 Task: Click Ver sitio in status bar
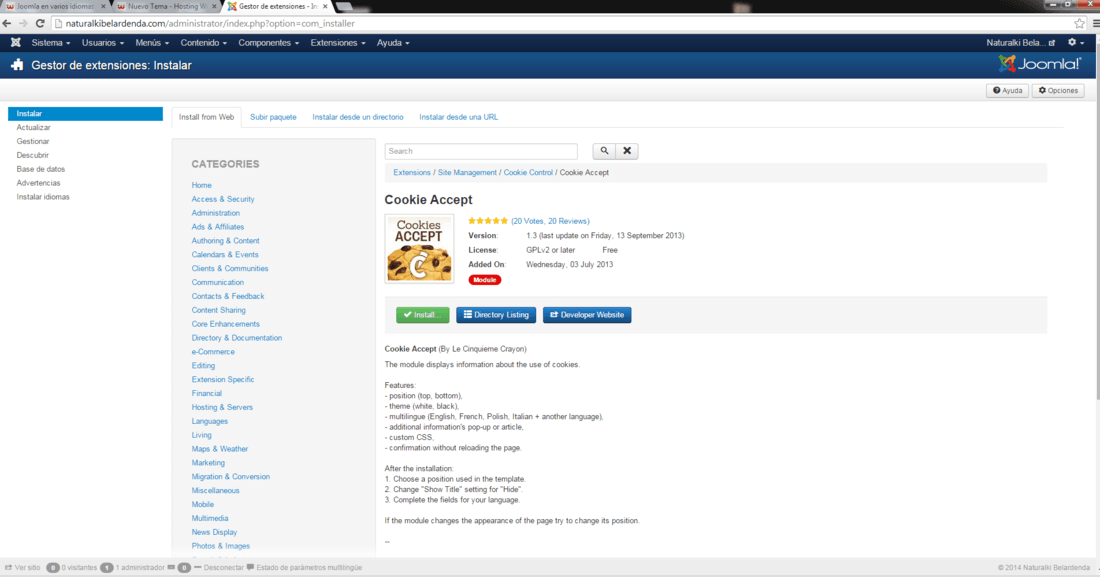click(x=22, y=568)
